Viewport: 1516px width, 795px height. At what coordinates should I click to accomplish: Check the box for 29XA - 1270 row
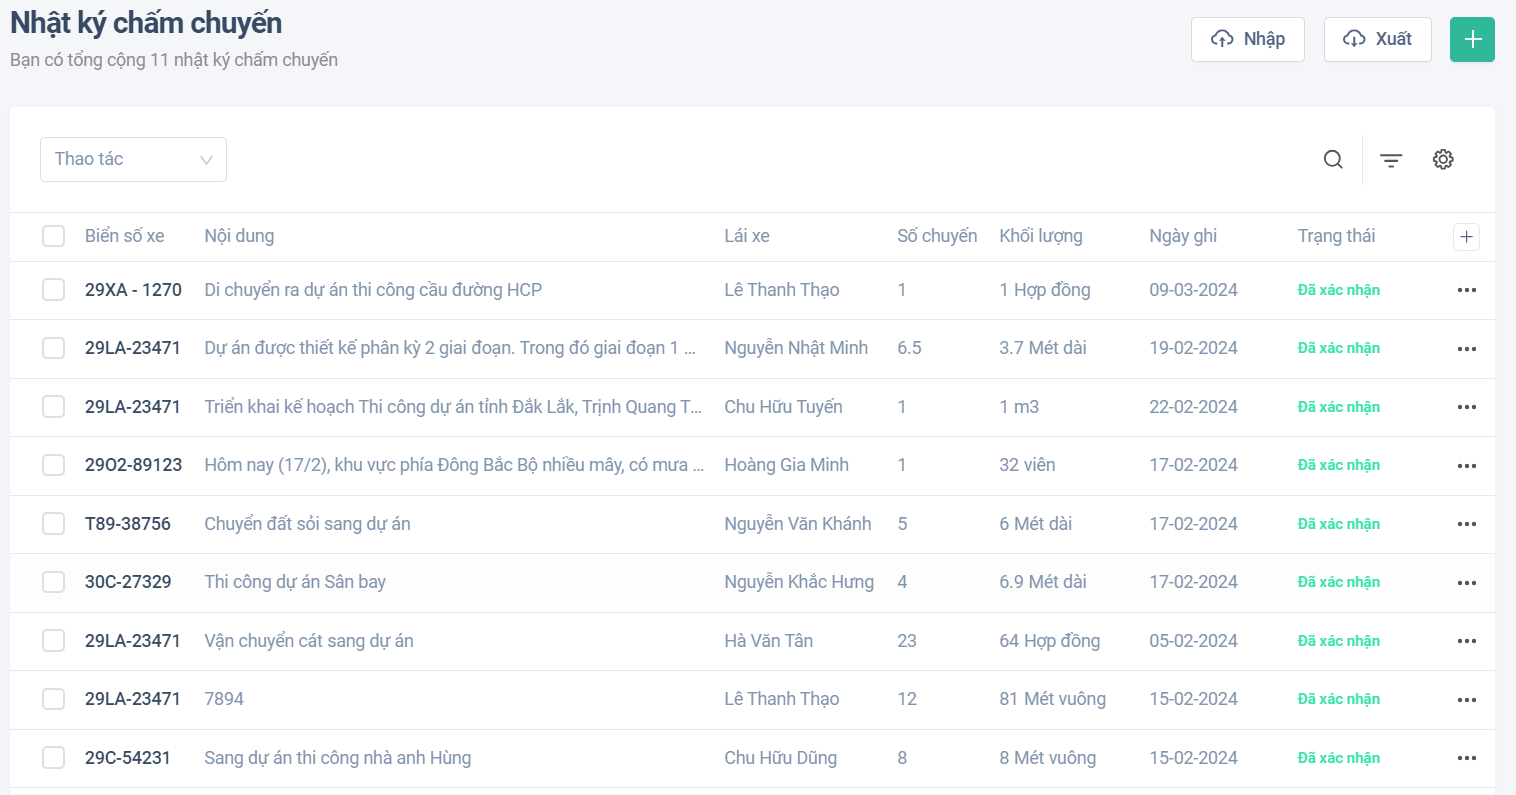point(54,291)
